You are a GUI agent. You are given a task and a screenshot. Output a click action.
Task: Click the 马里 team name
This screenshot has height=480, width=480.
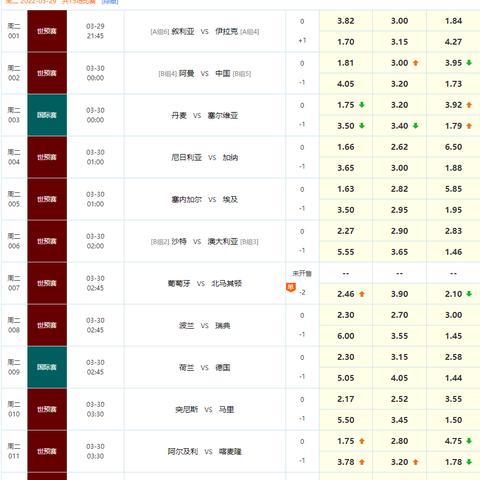click(x=226, y=410)
